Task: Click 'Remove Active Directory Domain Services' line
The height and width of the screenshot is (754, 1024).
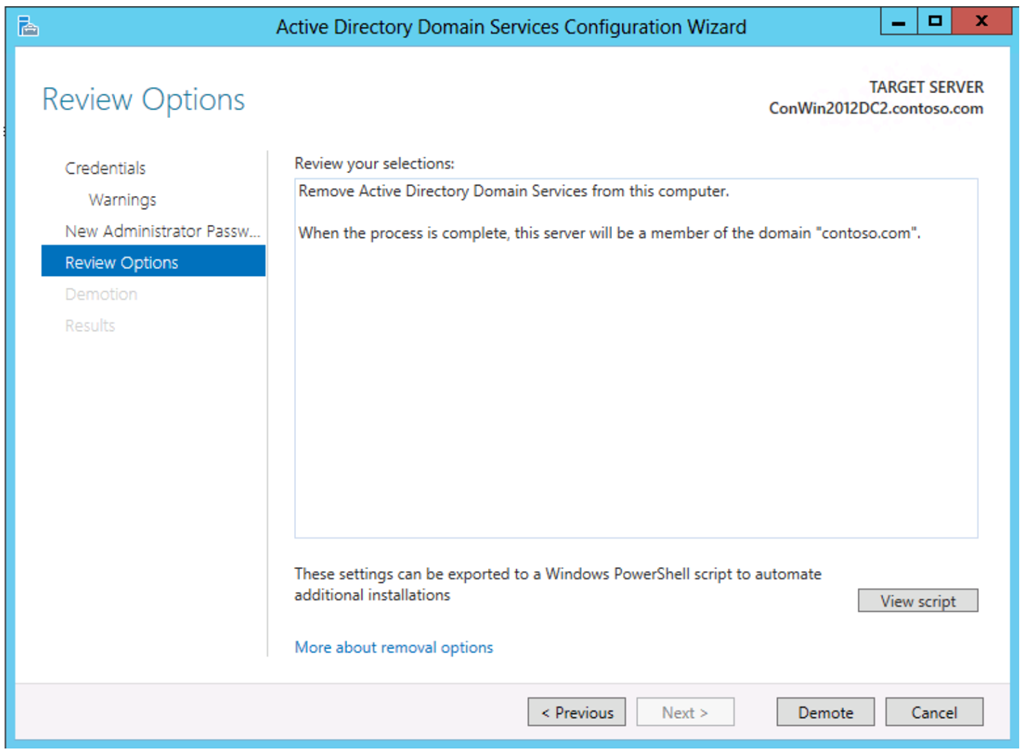Action: [513, 191]
